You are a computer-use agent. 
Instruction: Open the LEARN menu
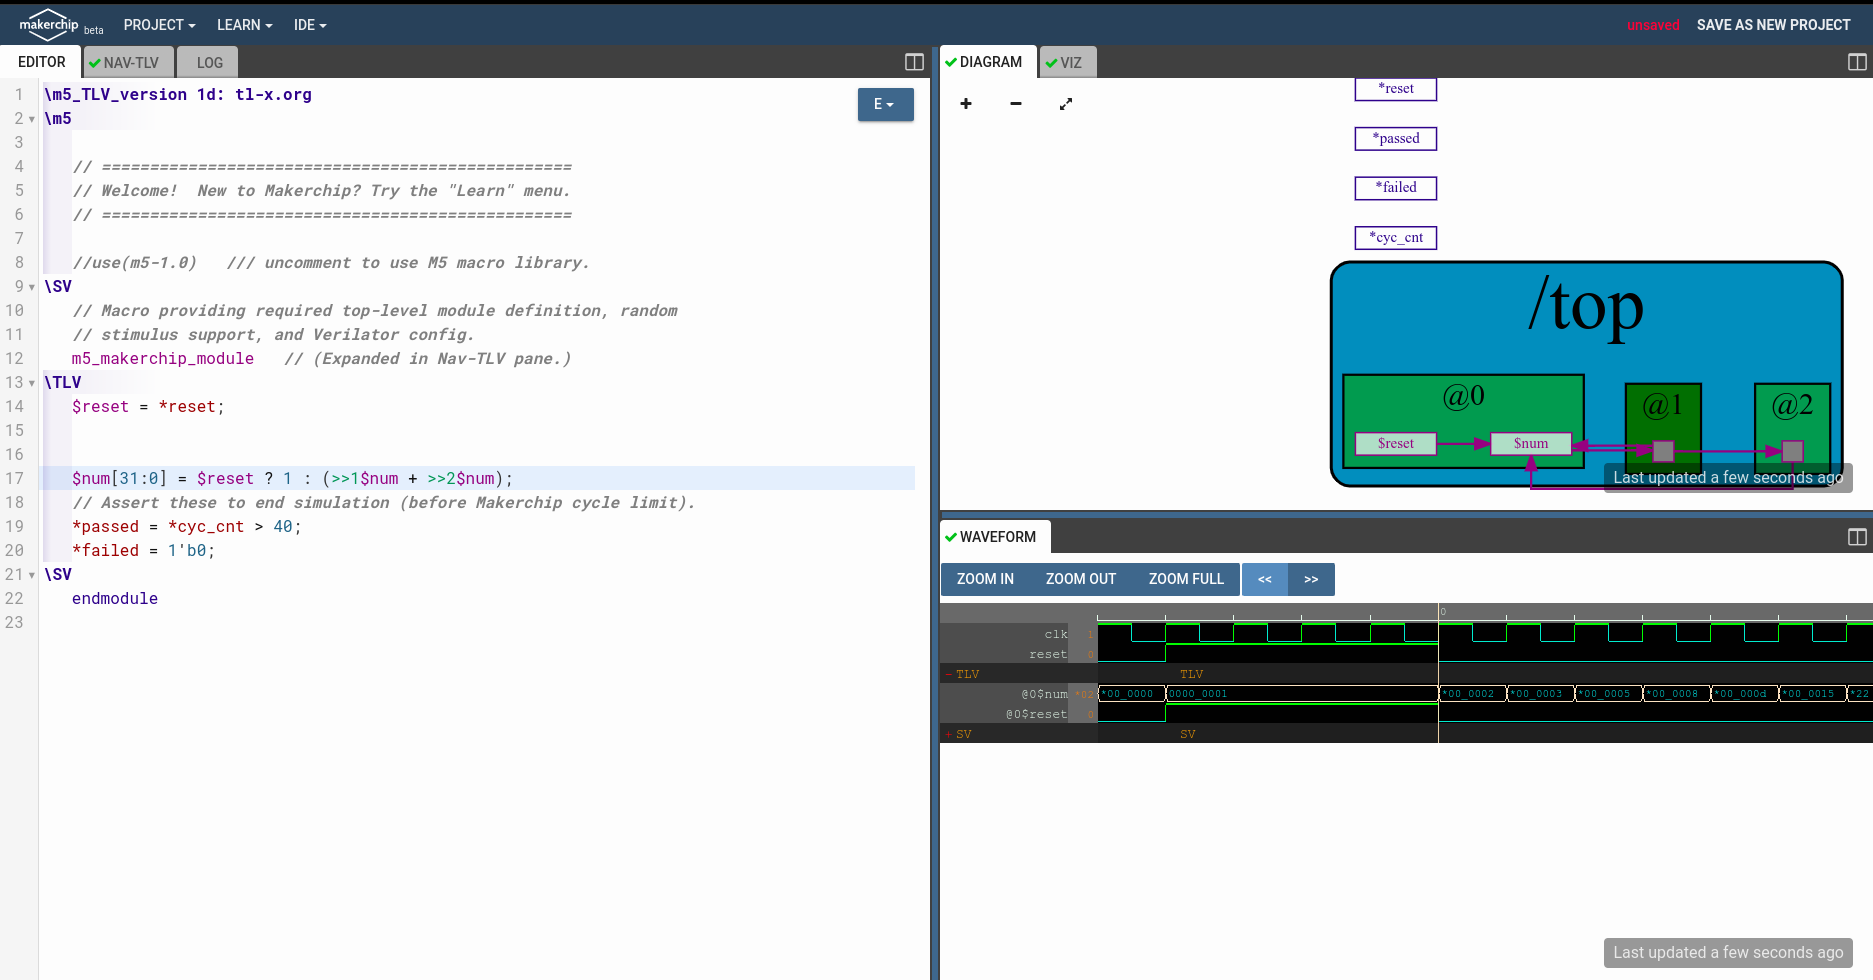pyautogui.click(x=243, y=24)
